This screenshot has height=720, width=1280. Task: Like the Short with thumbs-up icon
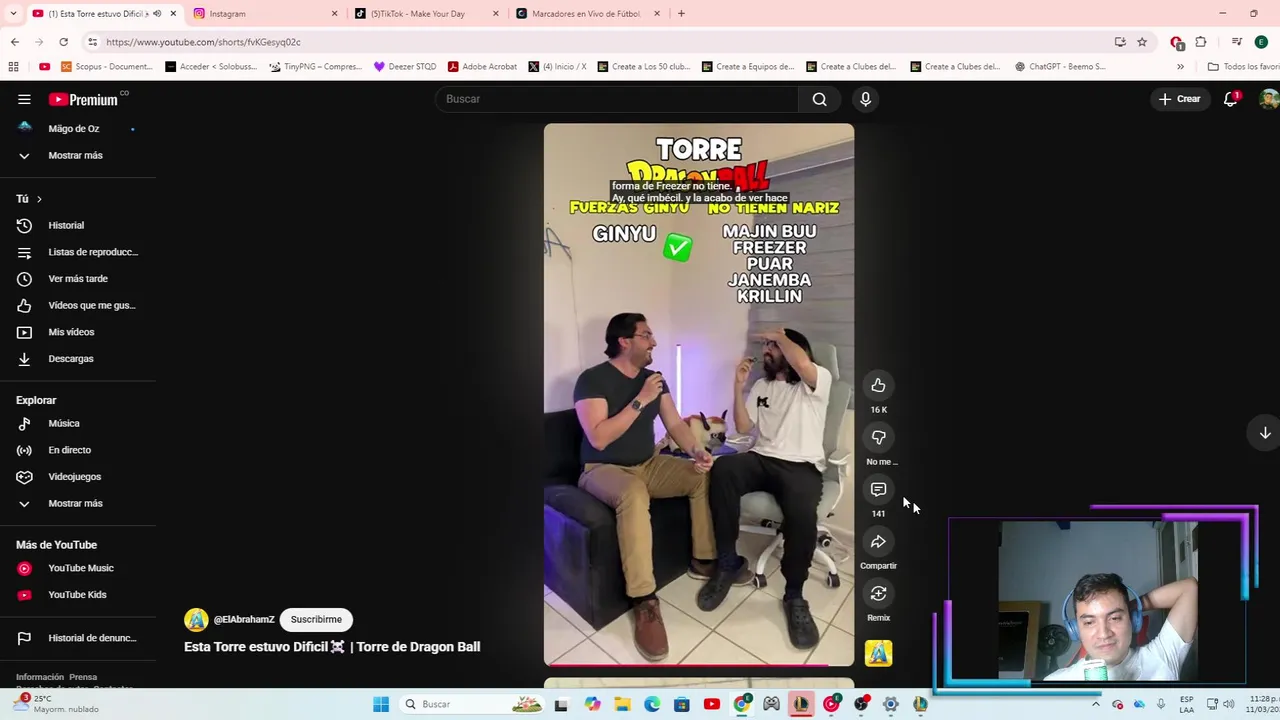[x=878, y=386]
